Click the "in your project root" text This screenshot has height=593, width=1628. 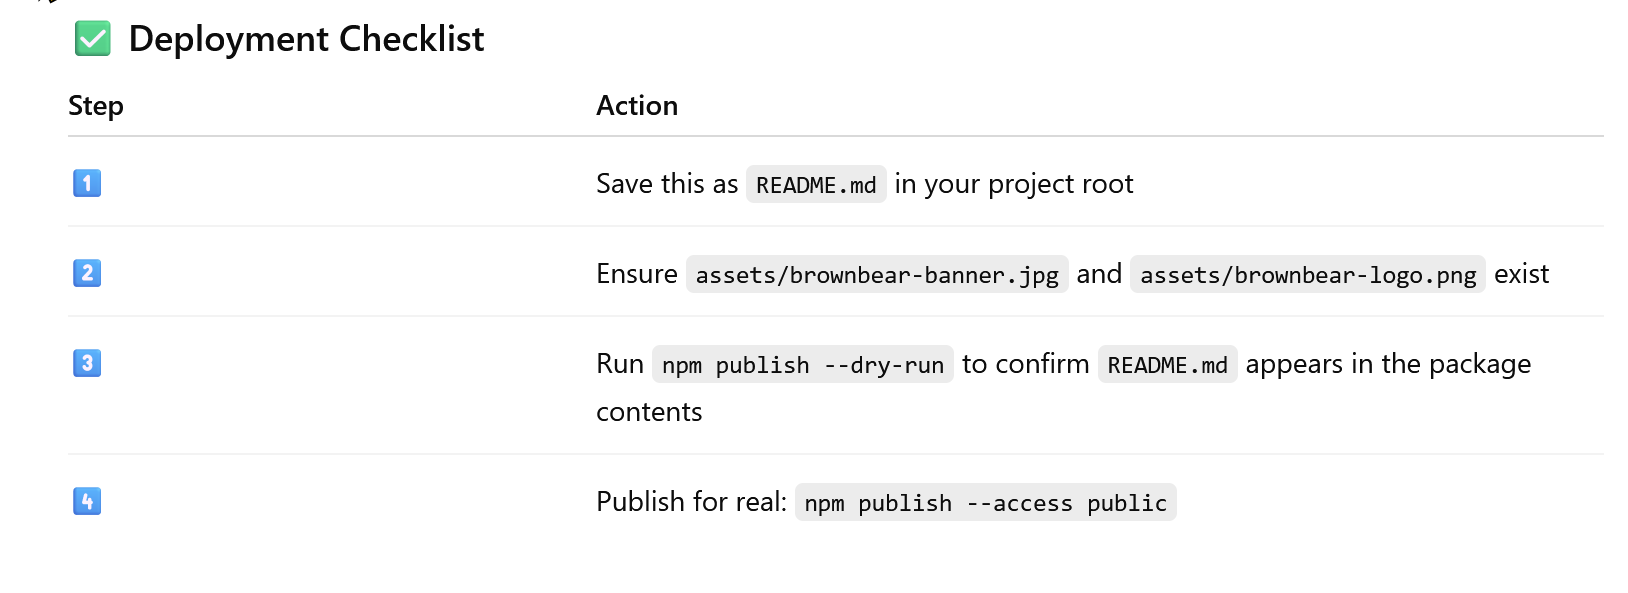point(1014,184)
